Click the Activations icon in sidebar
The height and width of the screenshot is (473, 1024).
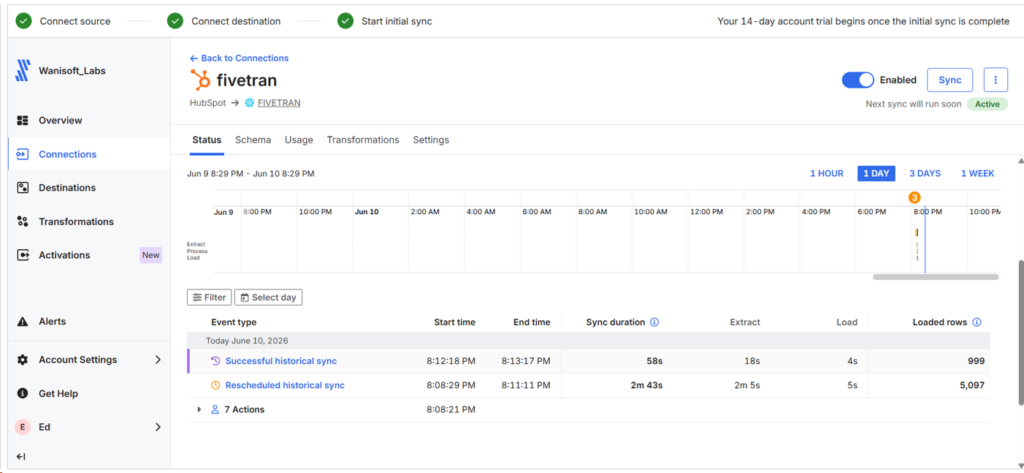coord(23,255)
